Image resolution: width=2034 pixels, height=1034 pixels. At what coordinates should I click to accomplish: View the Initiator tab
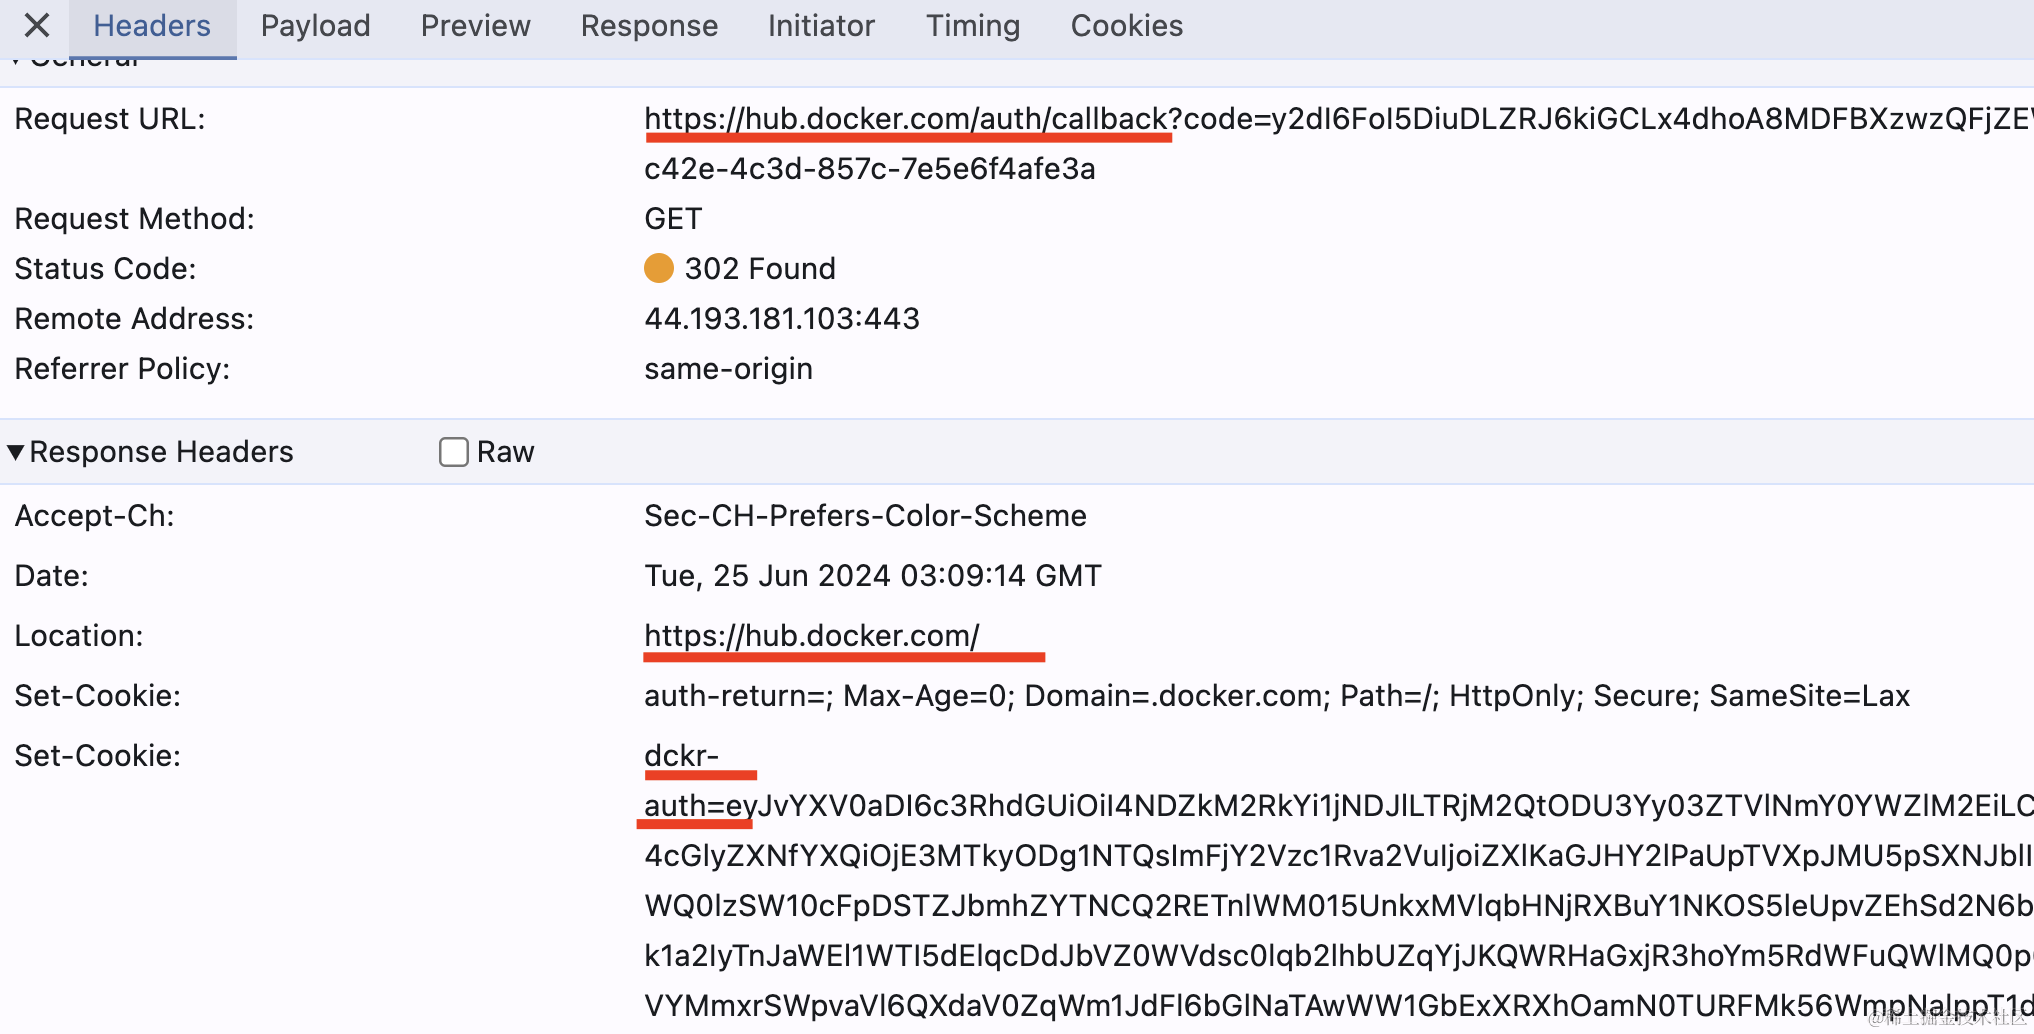point(821,26)
